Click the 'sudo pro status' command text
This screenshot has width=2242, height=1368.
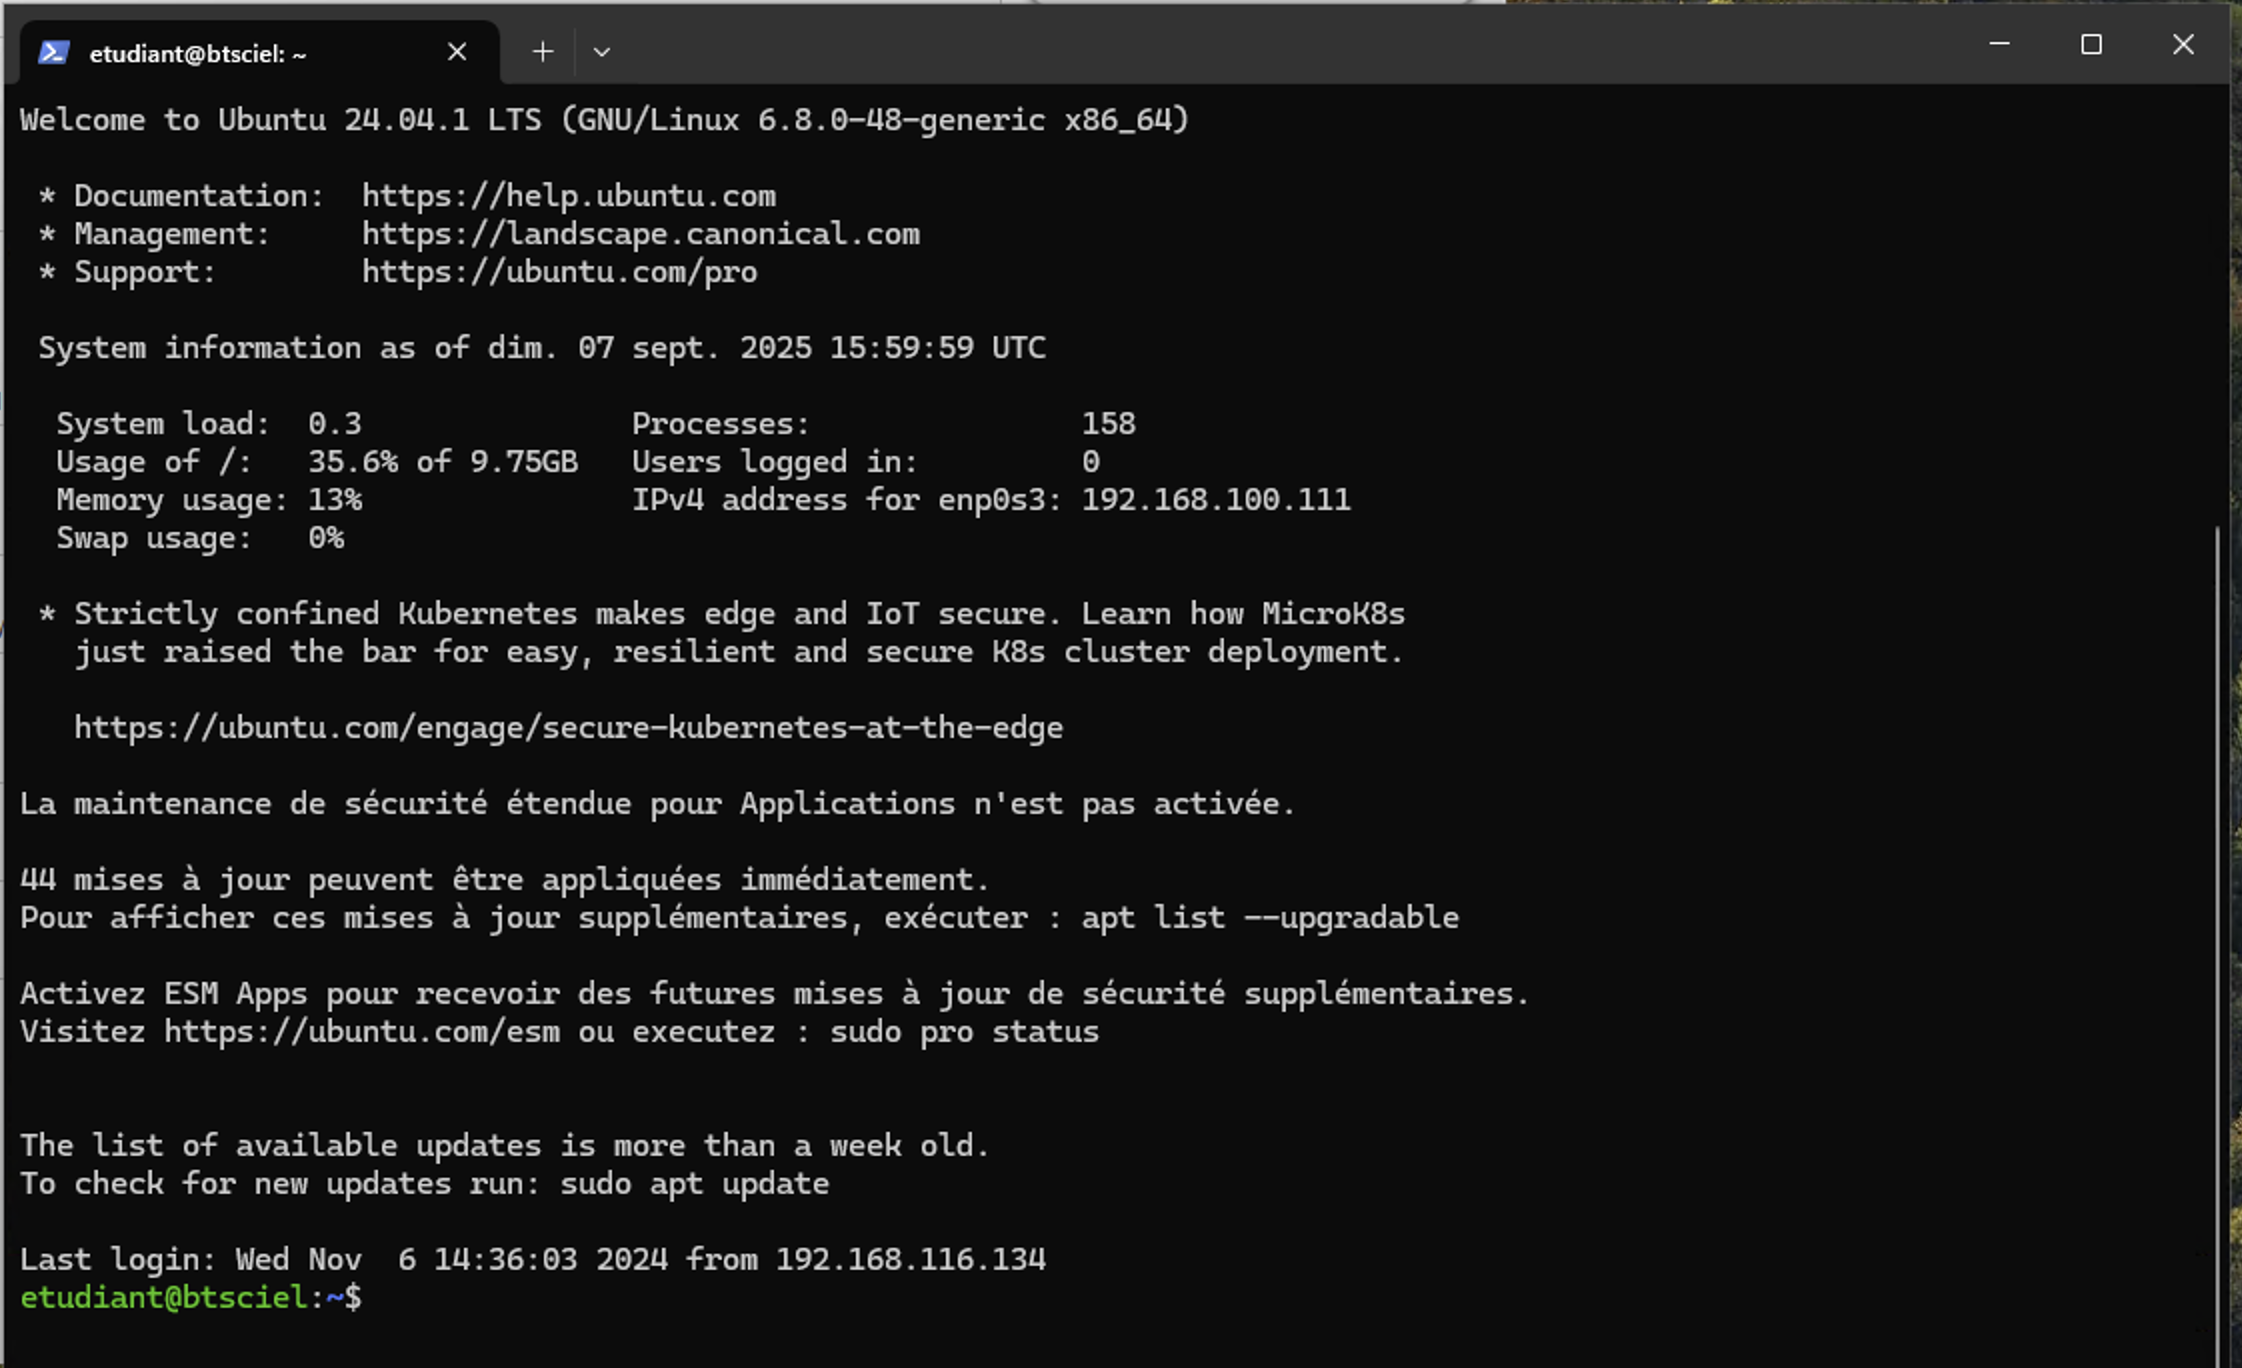963,1032
